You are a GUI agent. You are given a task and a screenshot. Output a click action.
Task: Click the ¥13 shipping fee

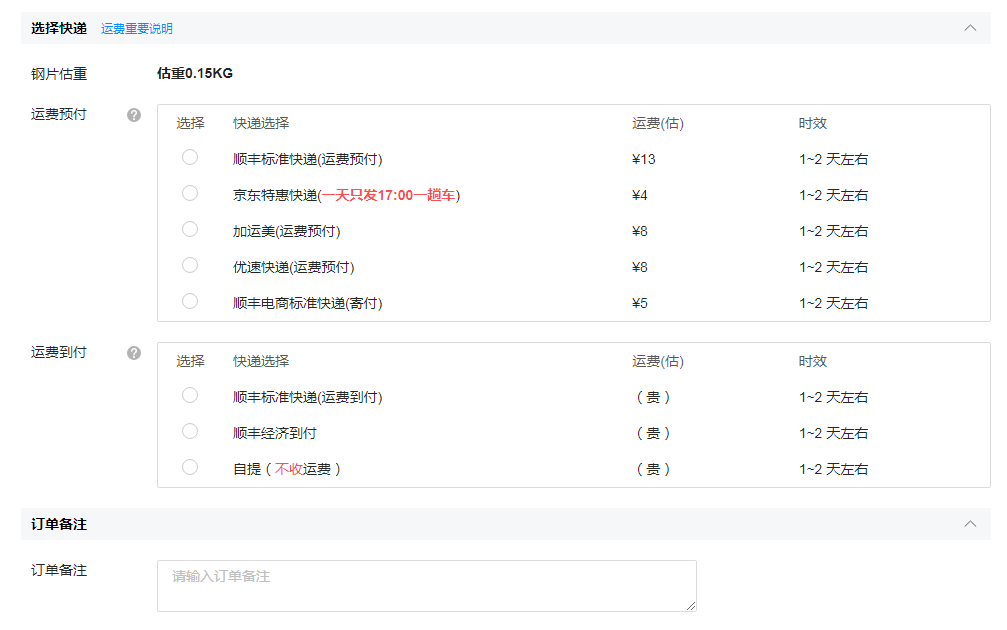coord(644,159)
